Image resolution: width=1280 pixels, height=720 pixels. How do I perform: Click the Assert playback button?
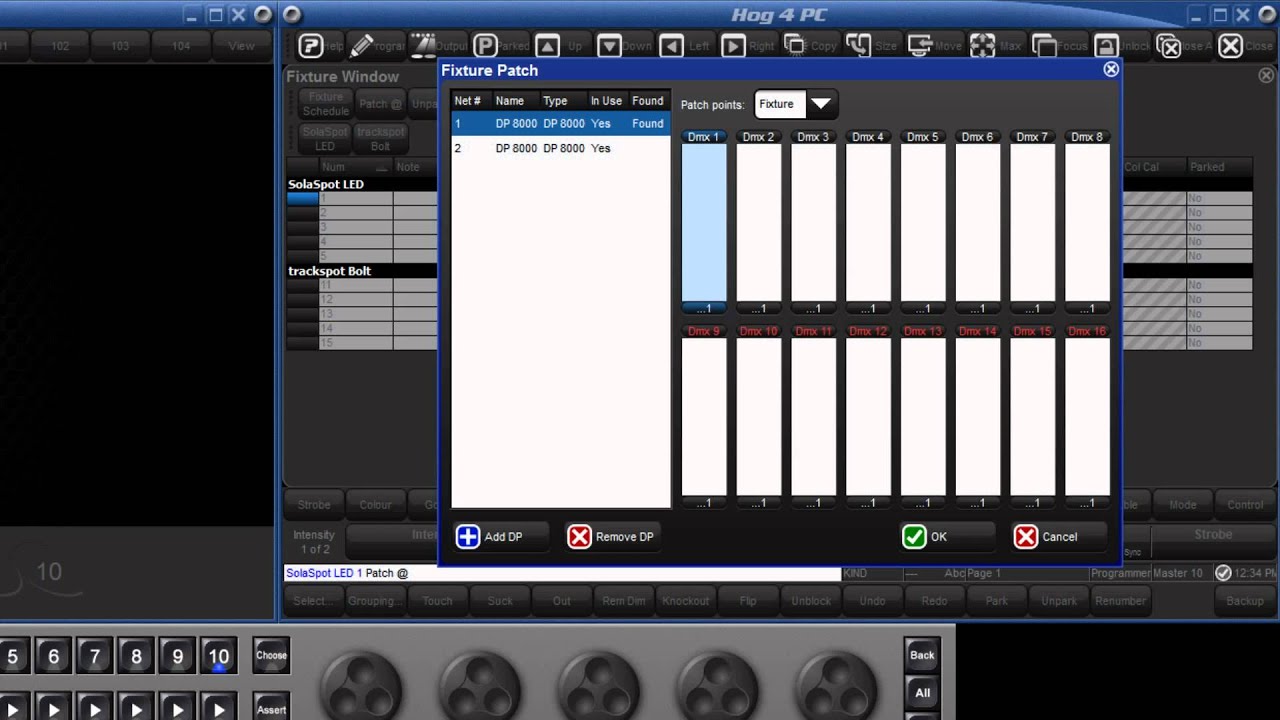coord(271,708)
